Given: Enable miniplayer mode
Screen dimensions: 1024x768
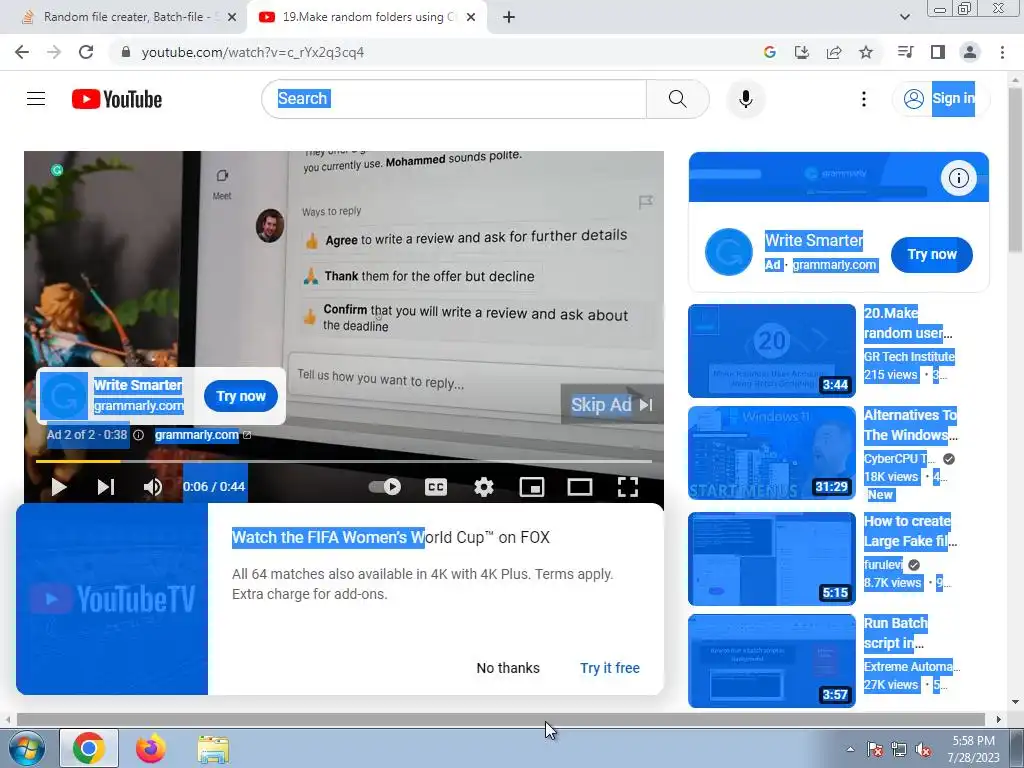Looking at the screenshot, I should [532, 487].
